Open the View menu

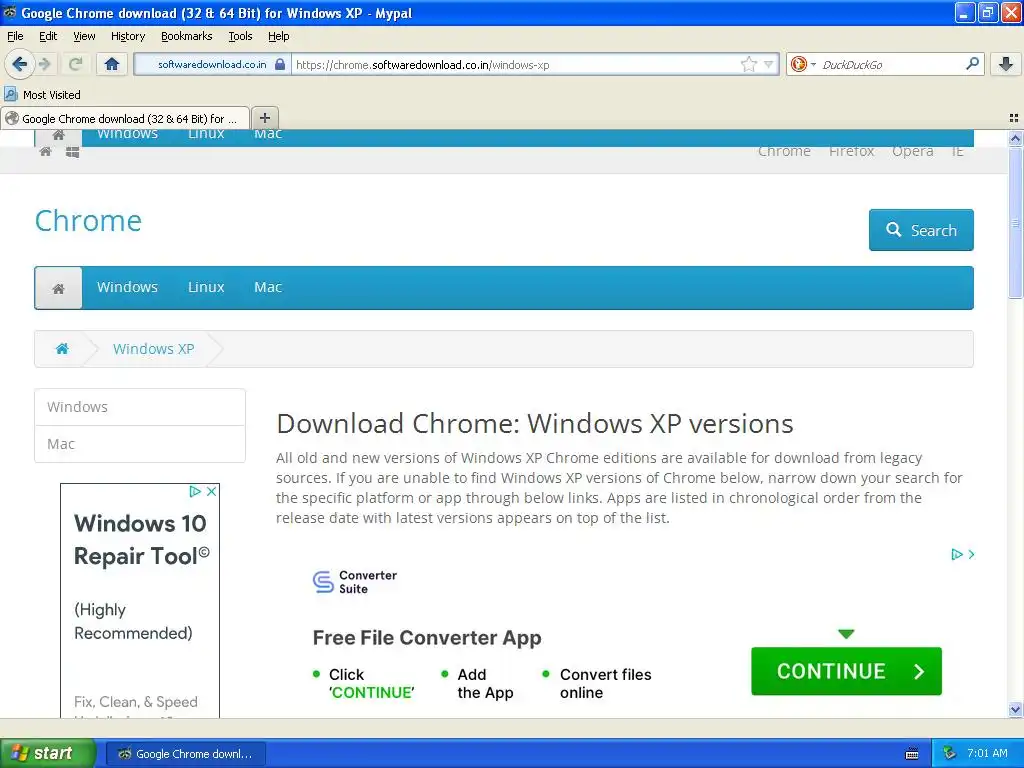(84, 36)
